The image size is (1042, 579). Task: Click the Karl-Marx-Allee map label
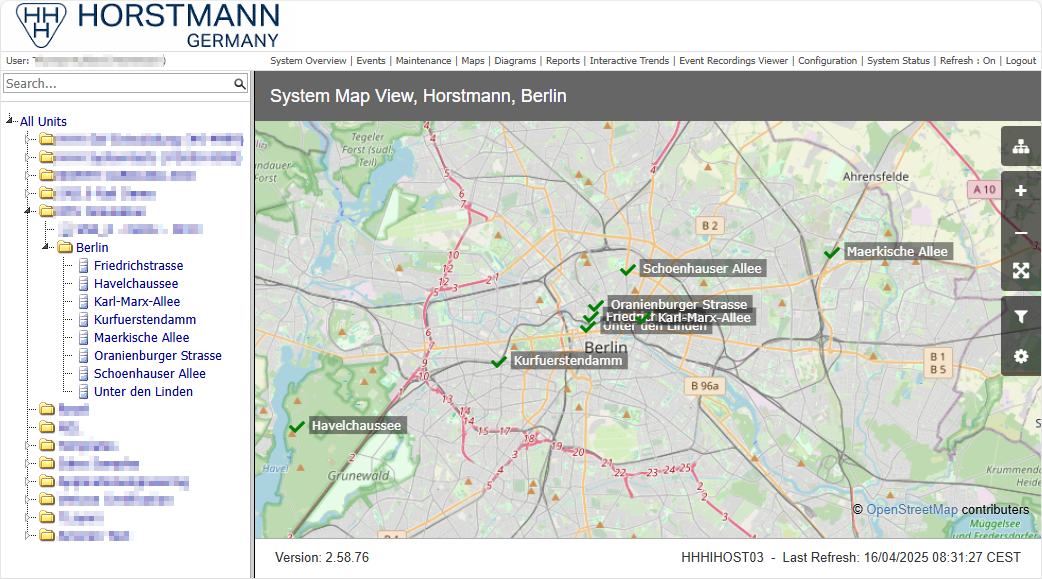[704, 318]
